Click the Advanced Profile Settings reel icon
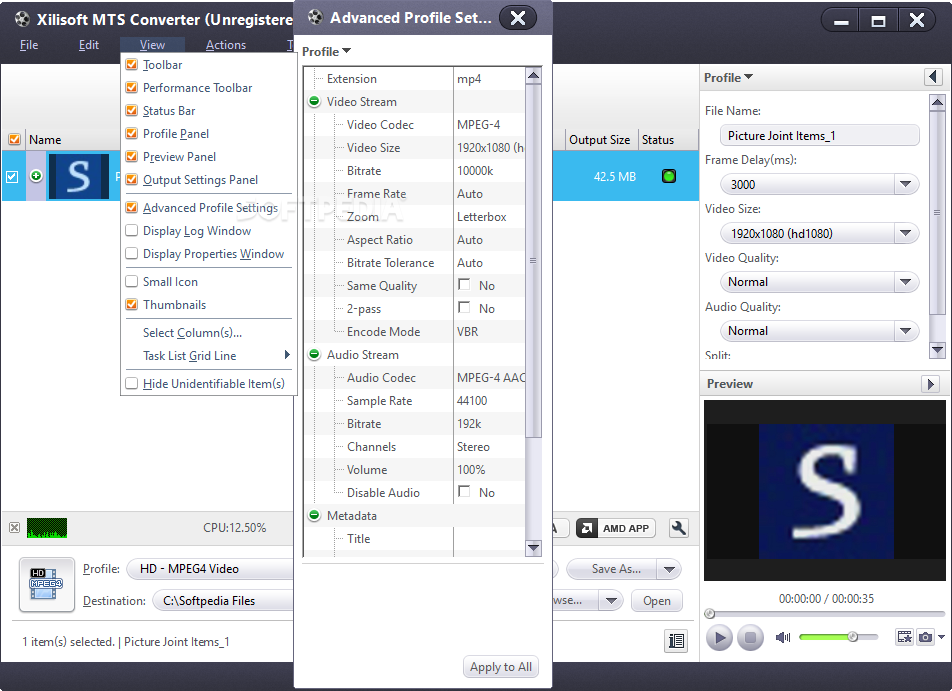Image resolution: width=952 pixels, height=691 pixels. 315,17
